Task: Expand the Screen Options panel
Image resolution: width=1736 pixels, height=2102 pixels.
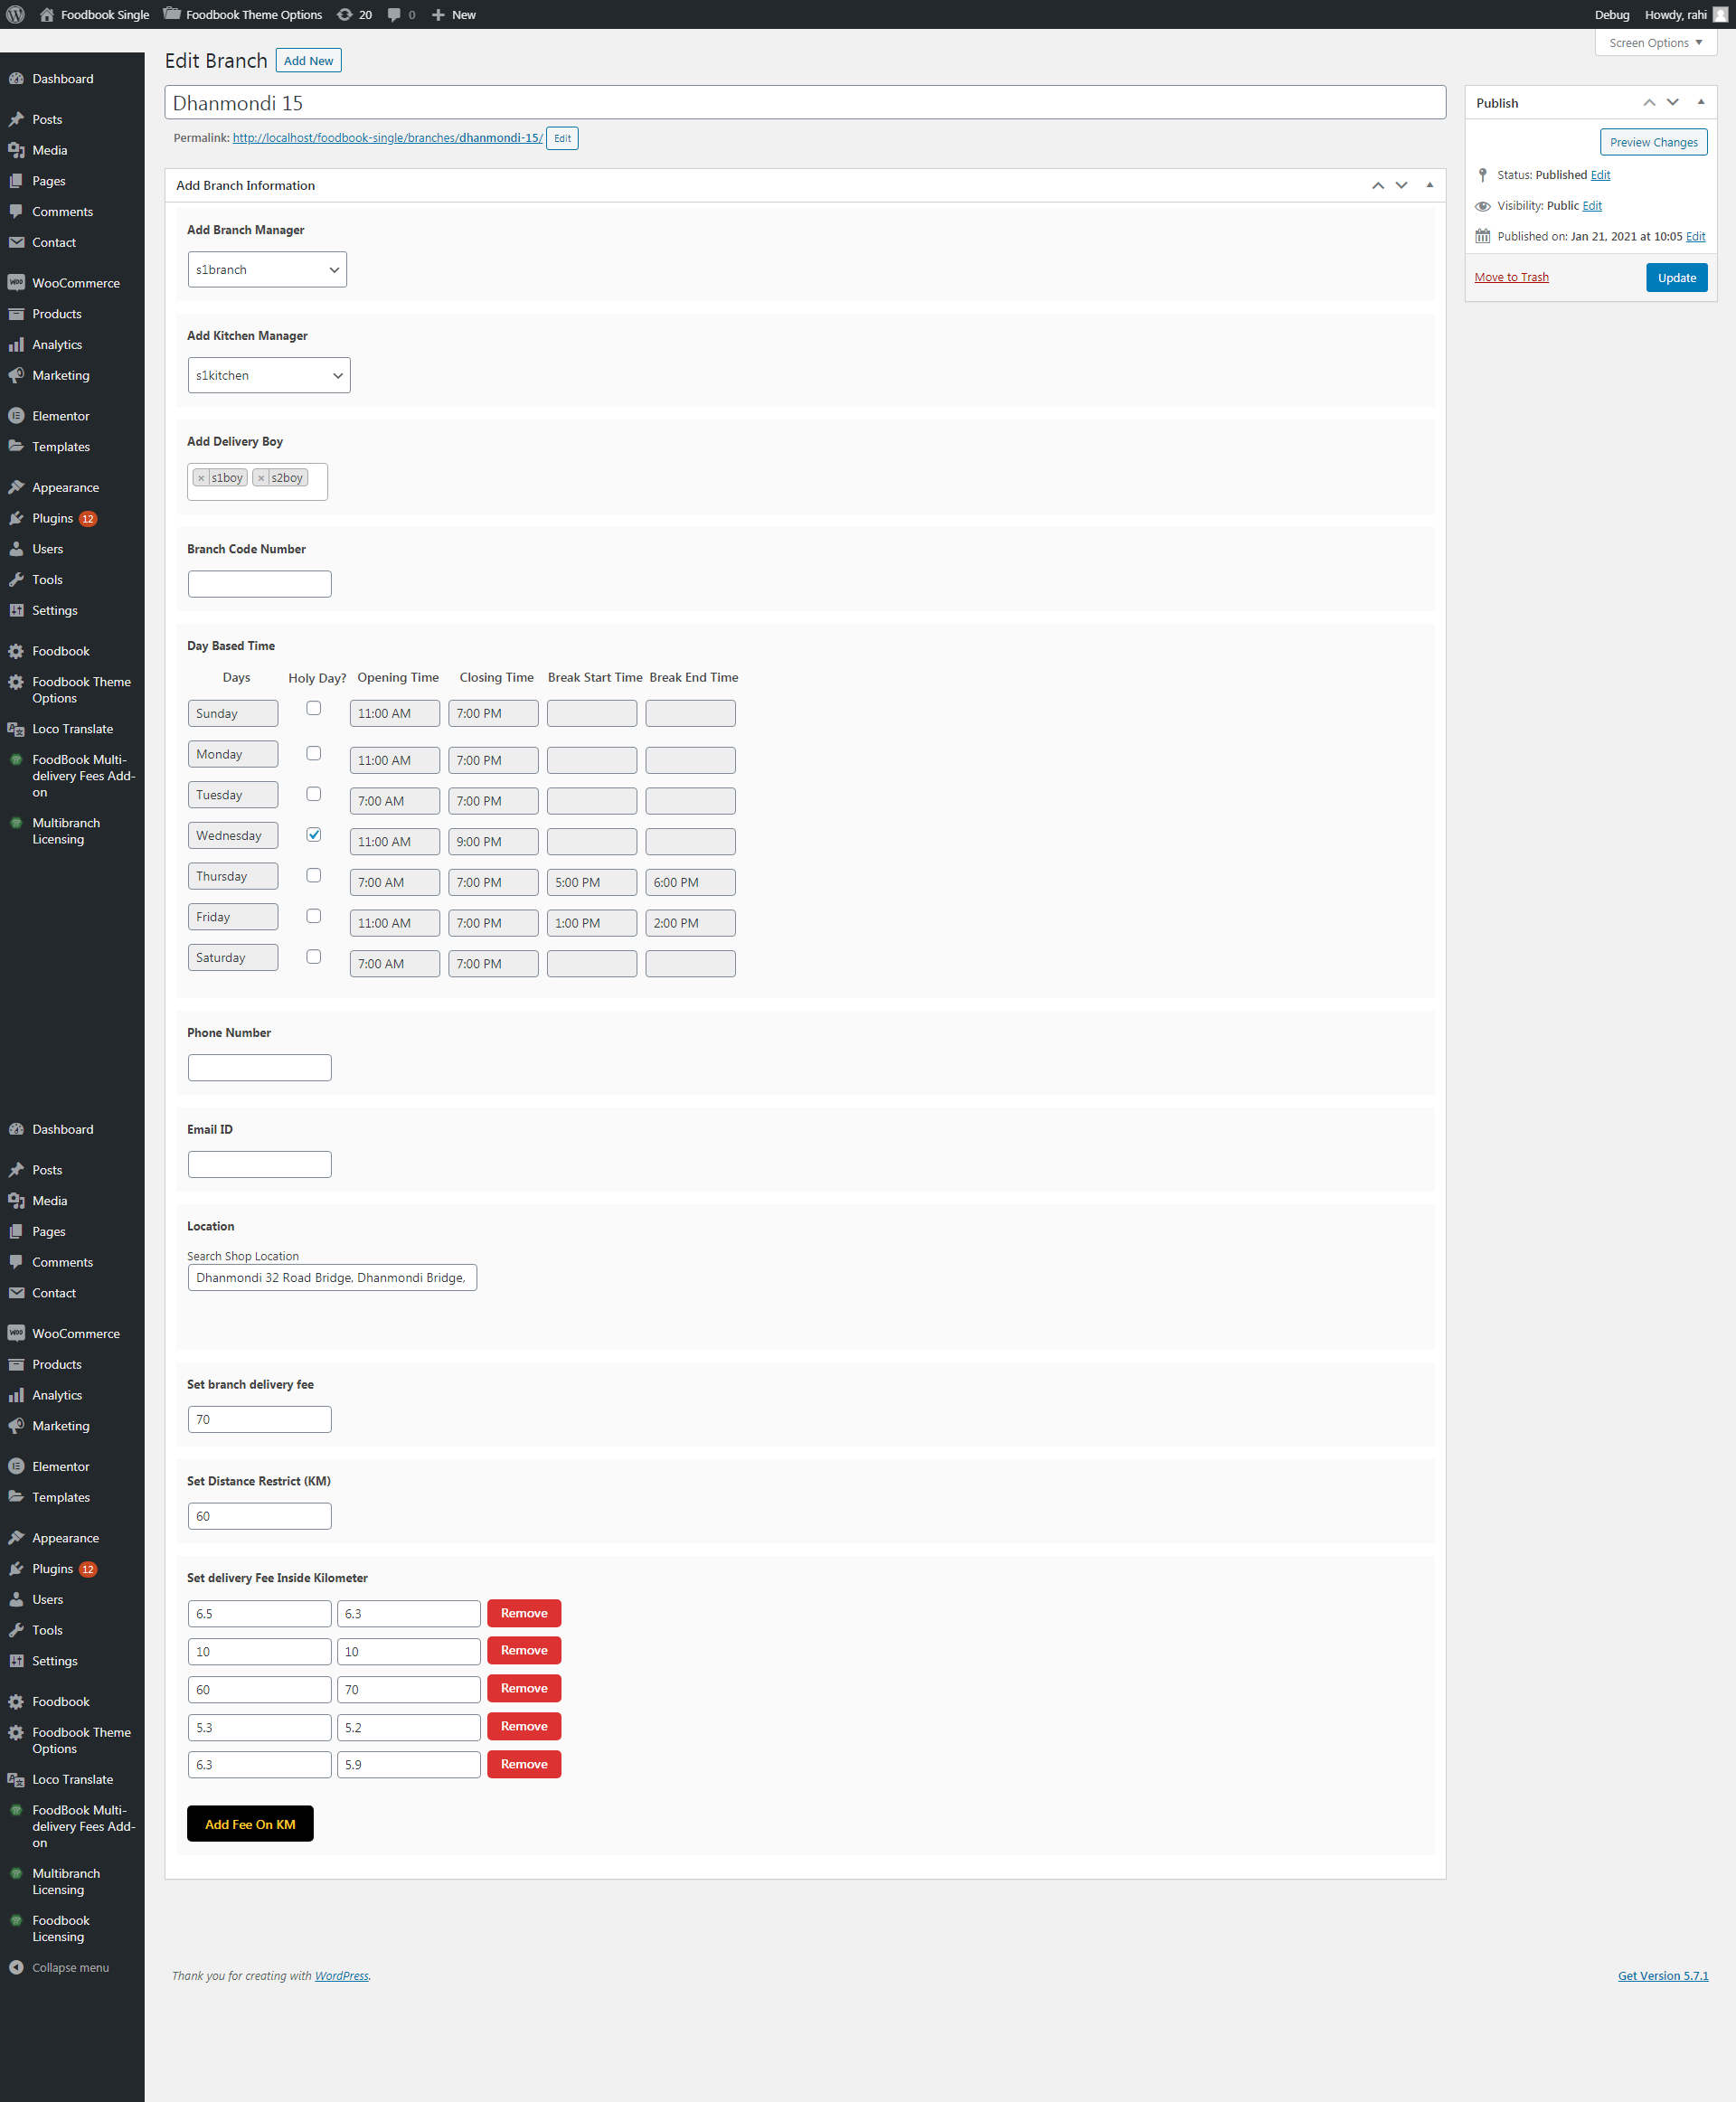Action: pyautogui.click(x=1655, y=43)
